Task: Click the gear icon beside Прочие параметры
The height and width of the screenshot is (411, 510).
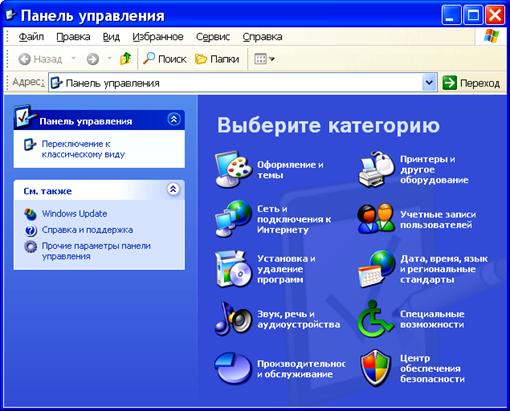Action: point(30,247)
